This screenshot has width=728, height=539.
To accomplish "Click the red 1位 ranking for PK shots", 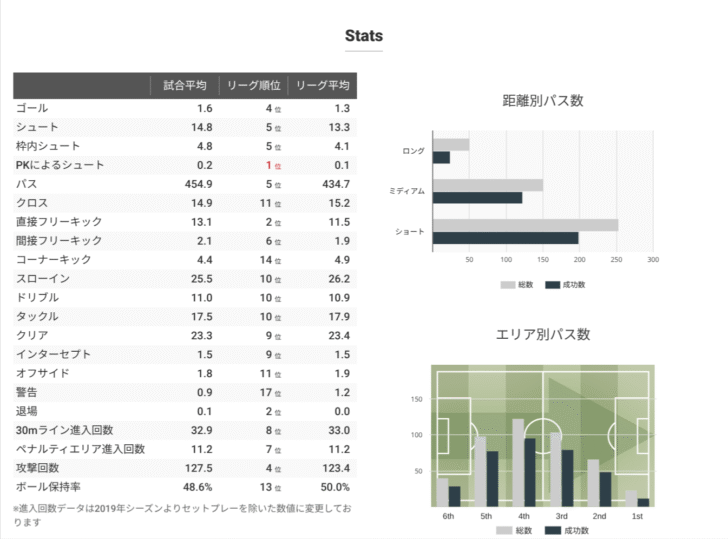I will click(x=273, y=165).
